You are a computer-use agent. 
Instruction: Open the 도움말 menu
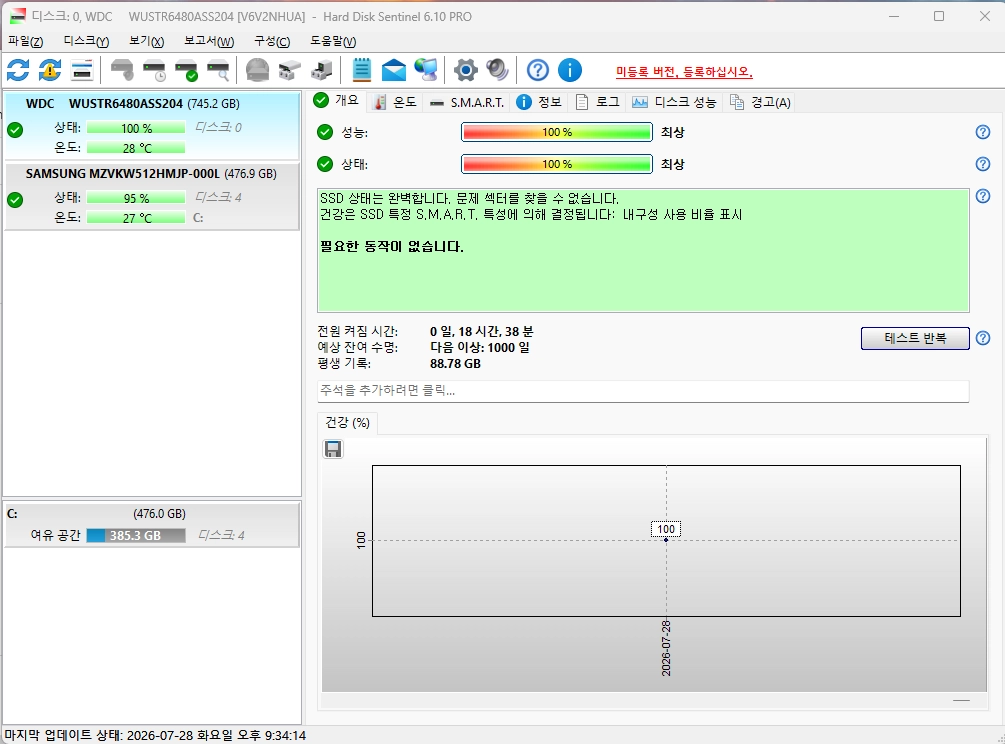(x=333, y=41)
